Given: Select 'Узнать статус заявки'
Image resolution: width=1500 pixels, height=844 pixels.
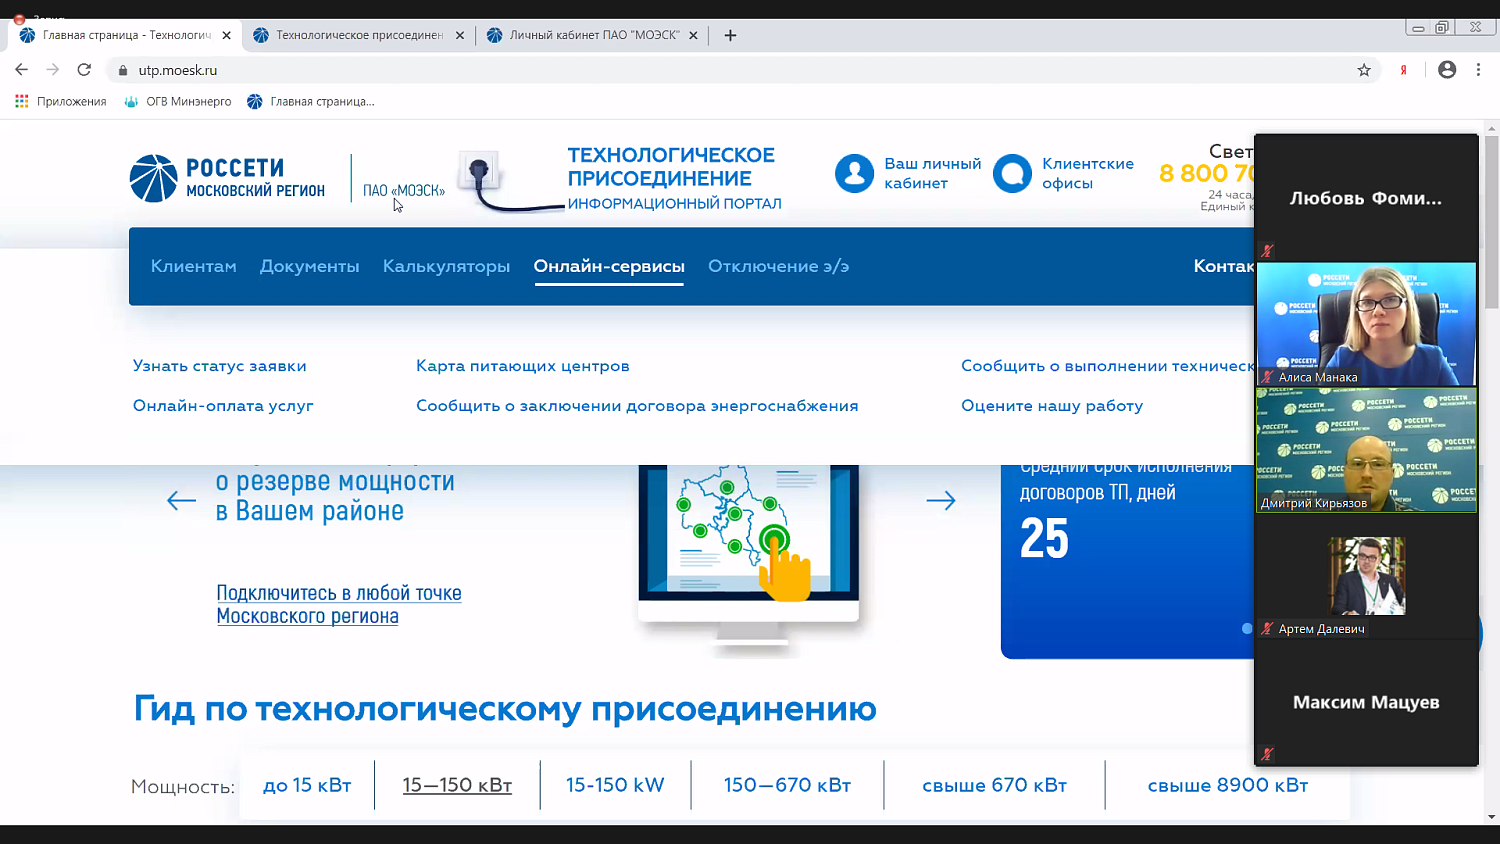Looking at the screenshot, I should (220, 366).
